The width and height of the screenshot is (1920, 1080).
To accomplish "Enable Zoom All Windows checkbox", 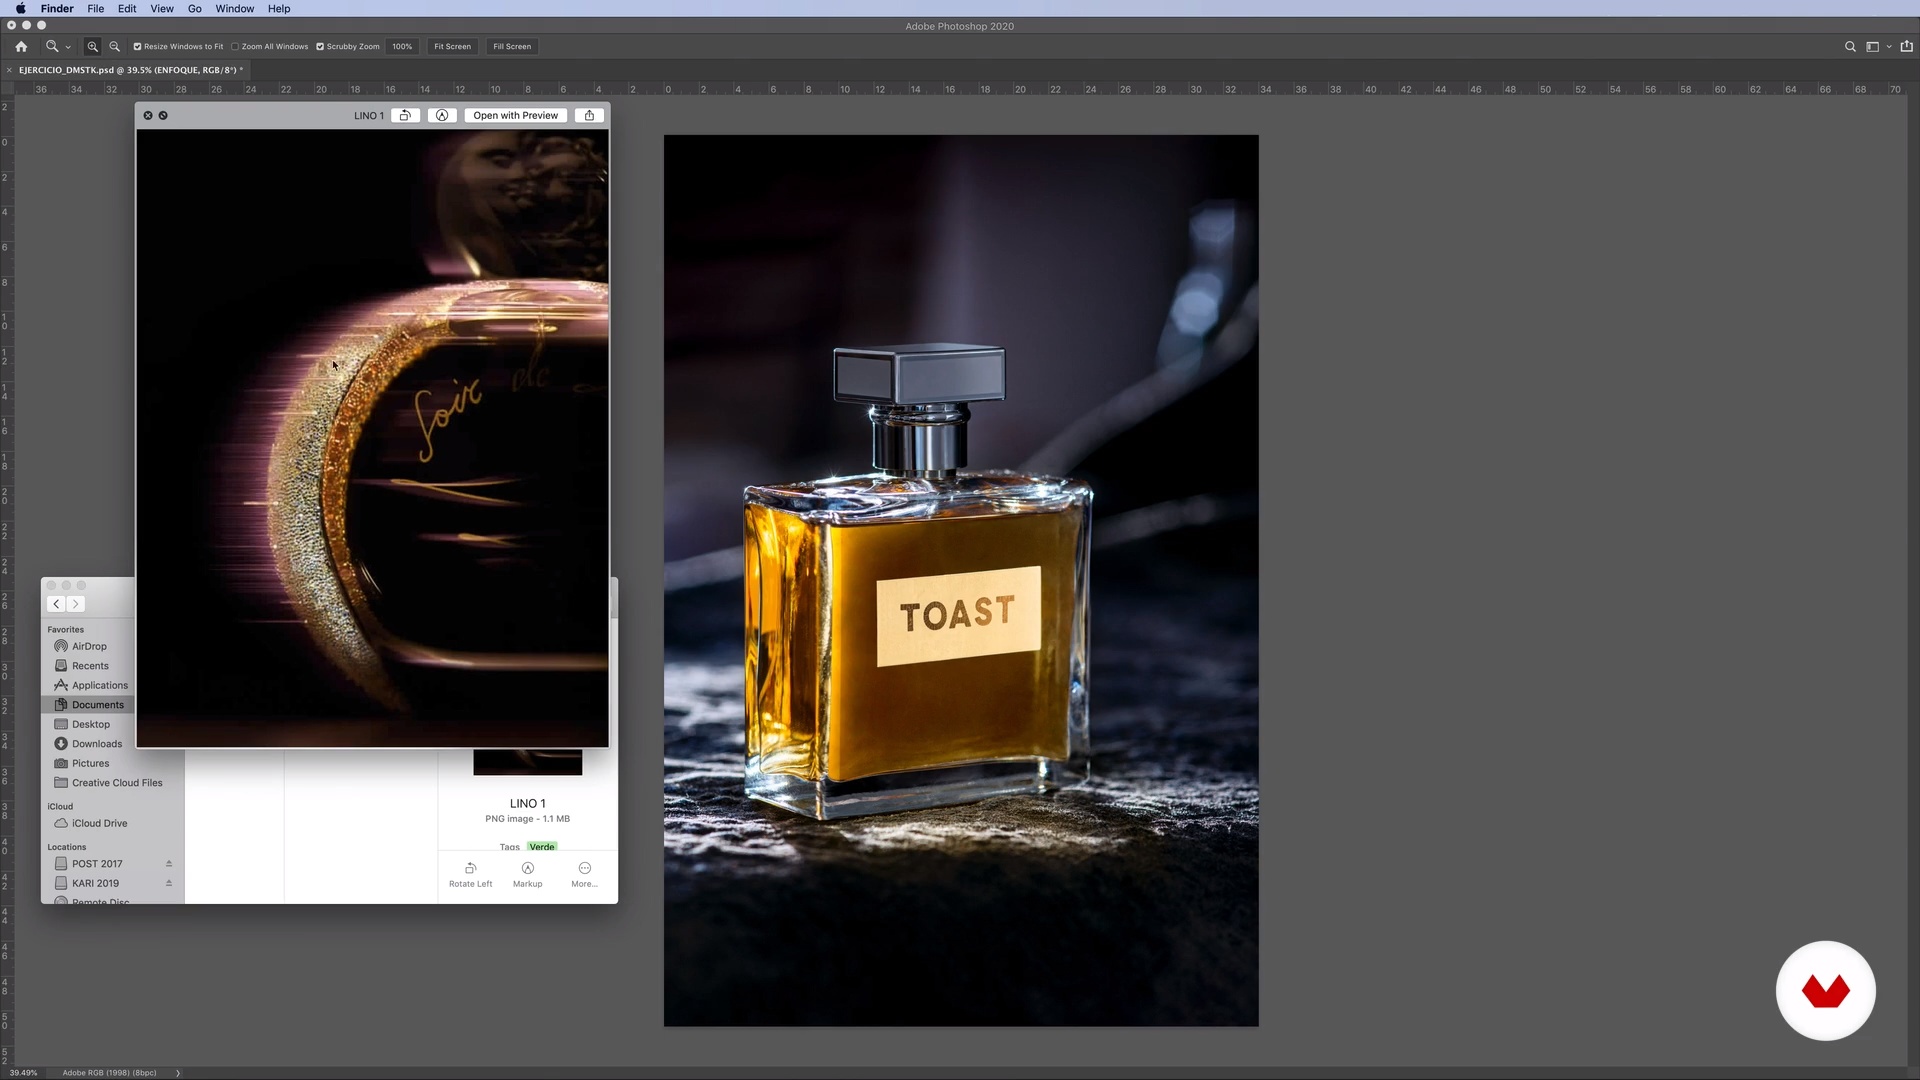I will point(270,46).
